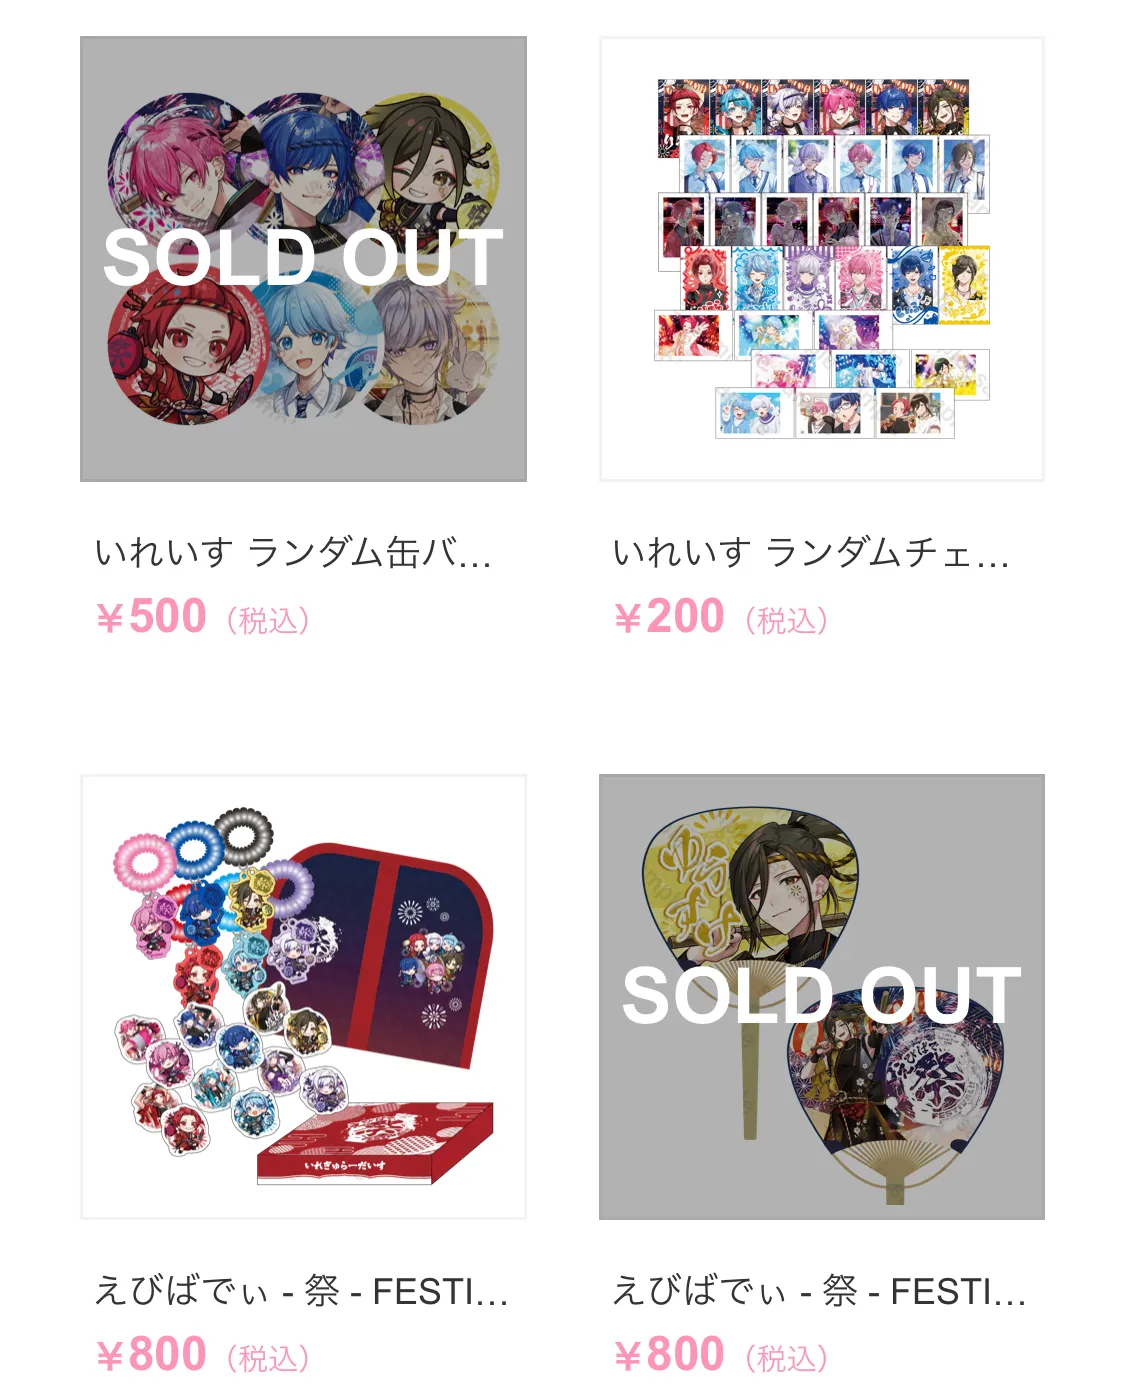Select the ¥800 price below the charm set

tap(151, 1354)
